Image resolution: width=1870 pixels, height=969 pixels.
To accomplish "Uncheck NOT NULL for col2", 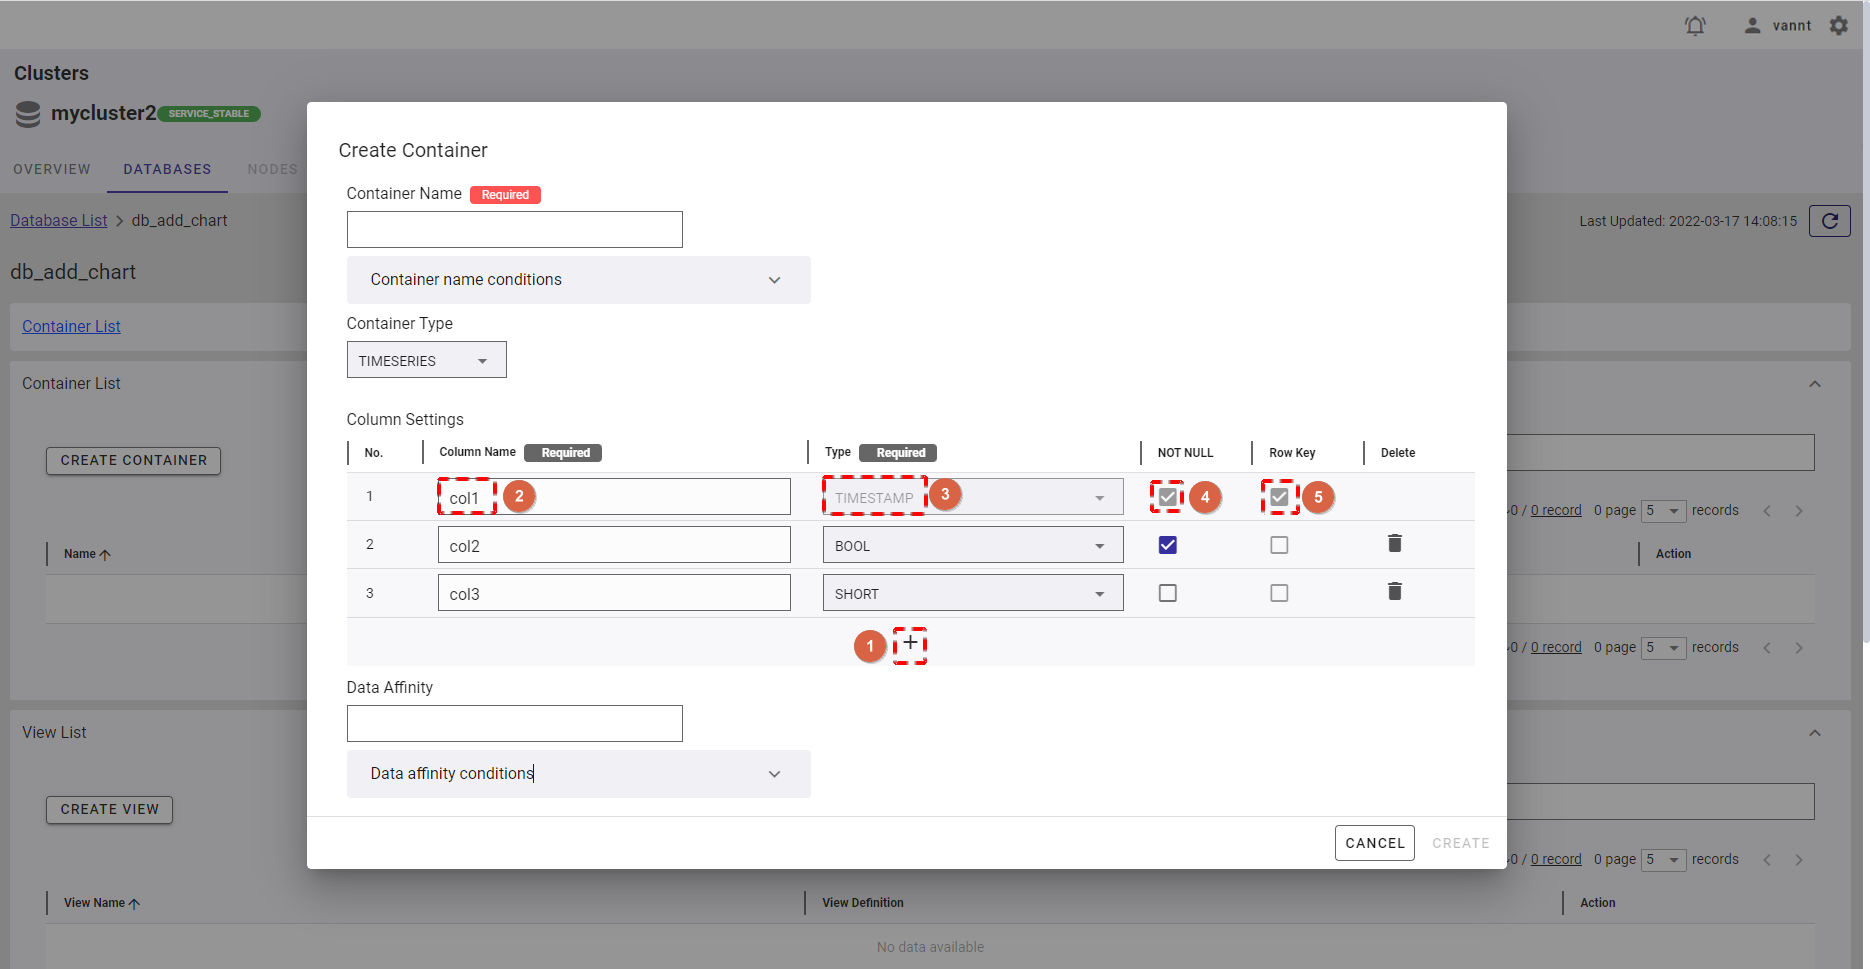I will coord(1167,545).
